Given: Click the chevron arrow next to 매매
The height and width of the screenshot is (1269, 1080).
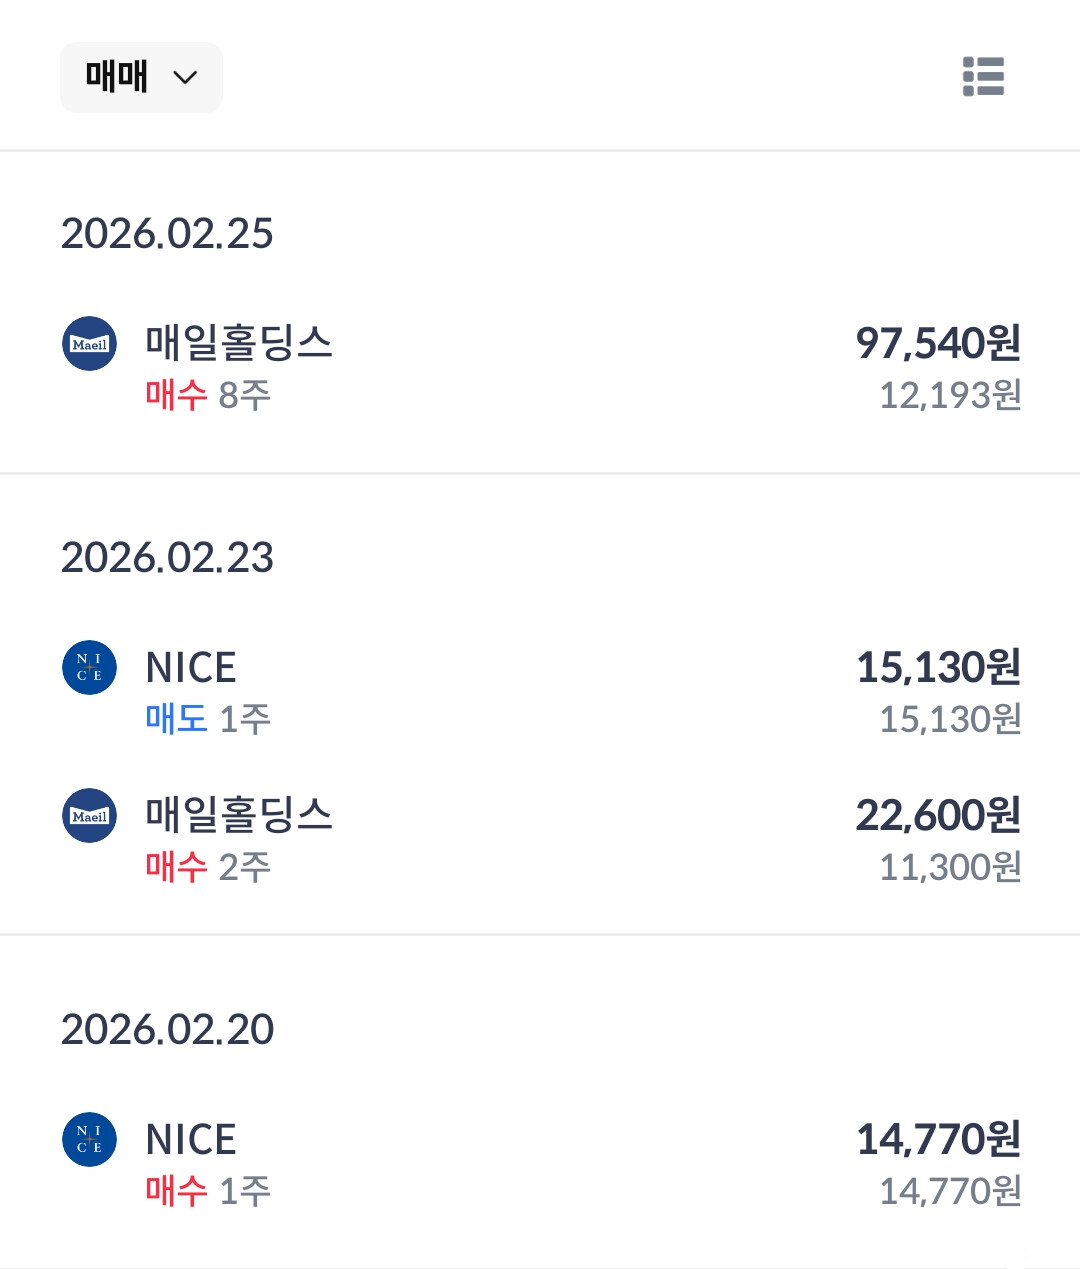Looking at the screenshot, I should coord(185,78).
